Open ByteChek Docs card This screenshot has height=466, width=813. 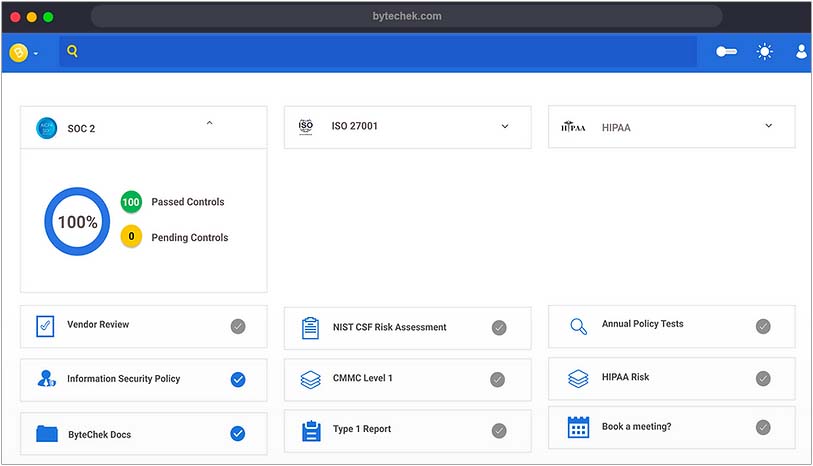click(x=144, y=434)
